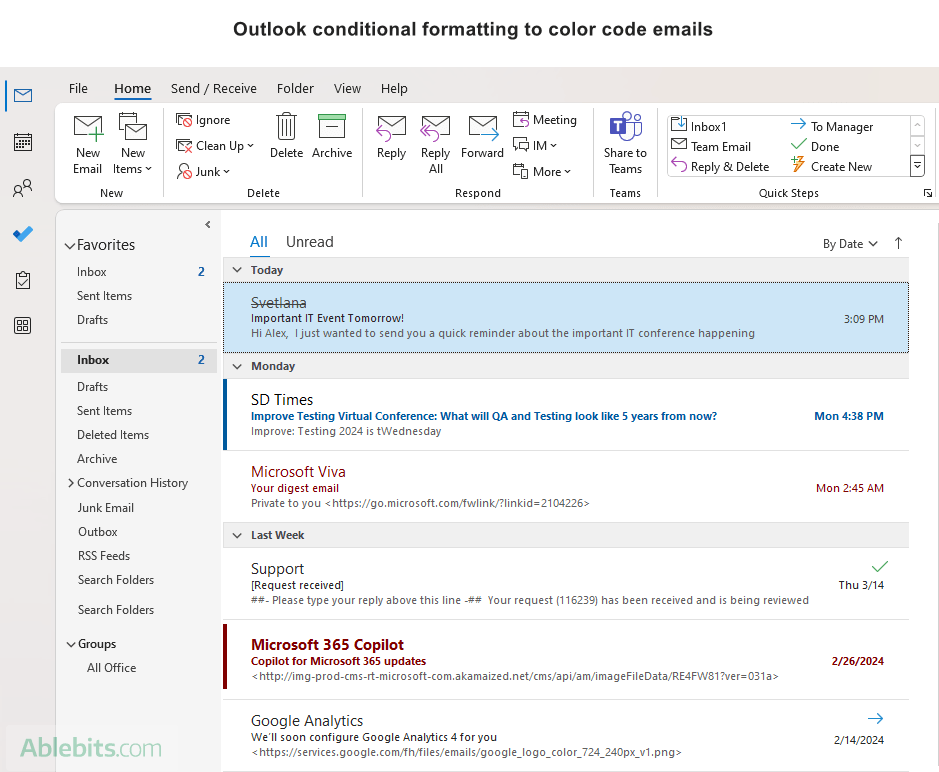
Task: Collapse the Favorites section
Action: pyautogui.click(x=70, y=246)
